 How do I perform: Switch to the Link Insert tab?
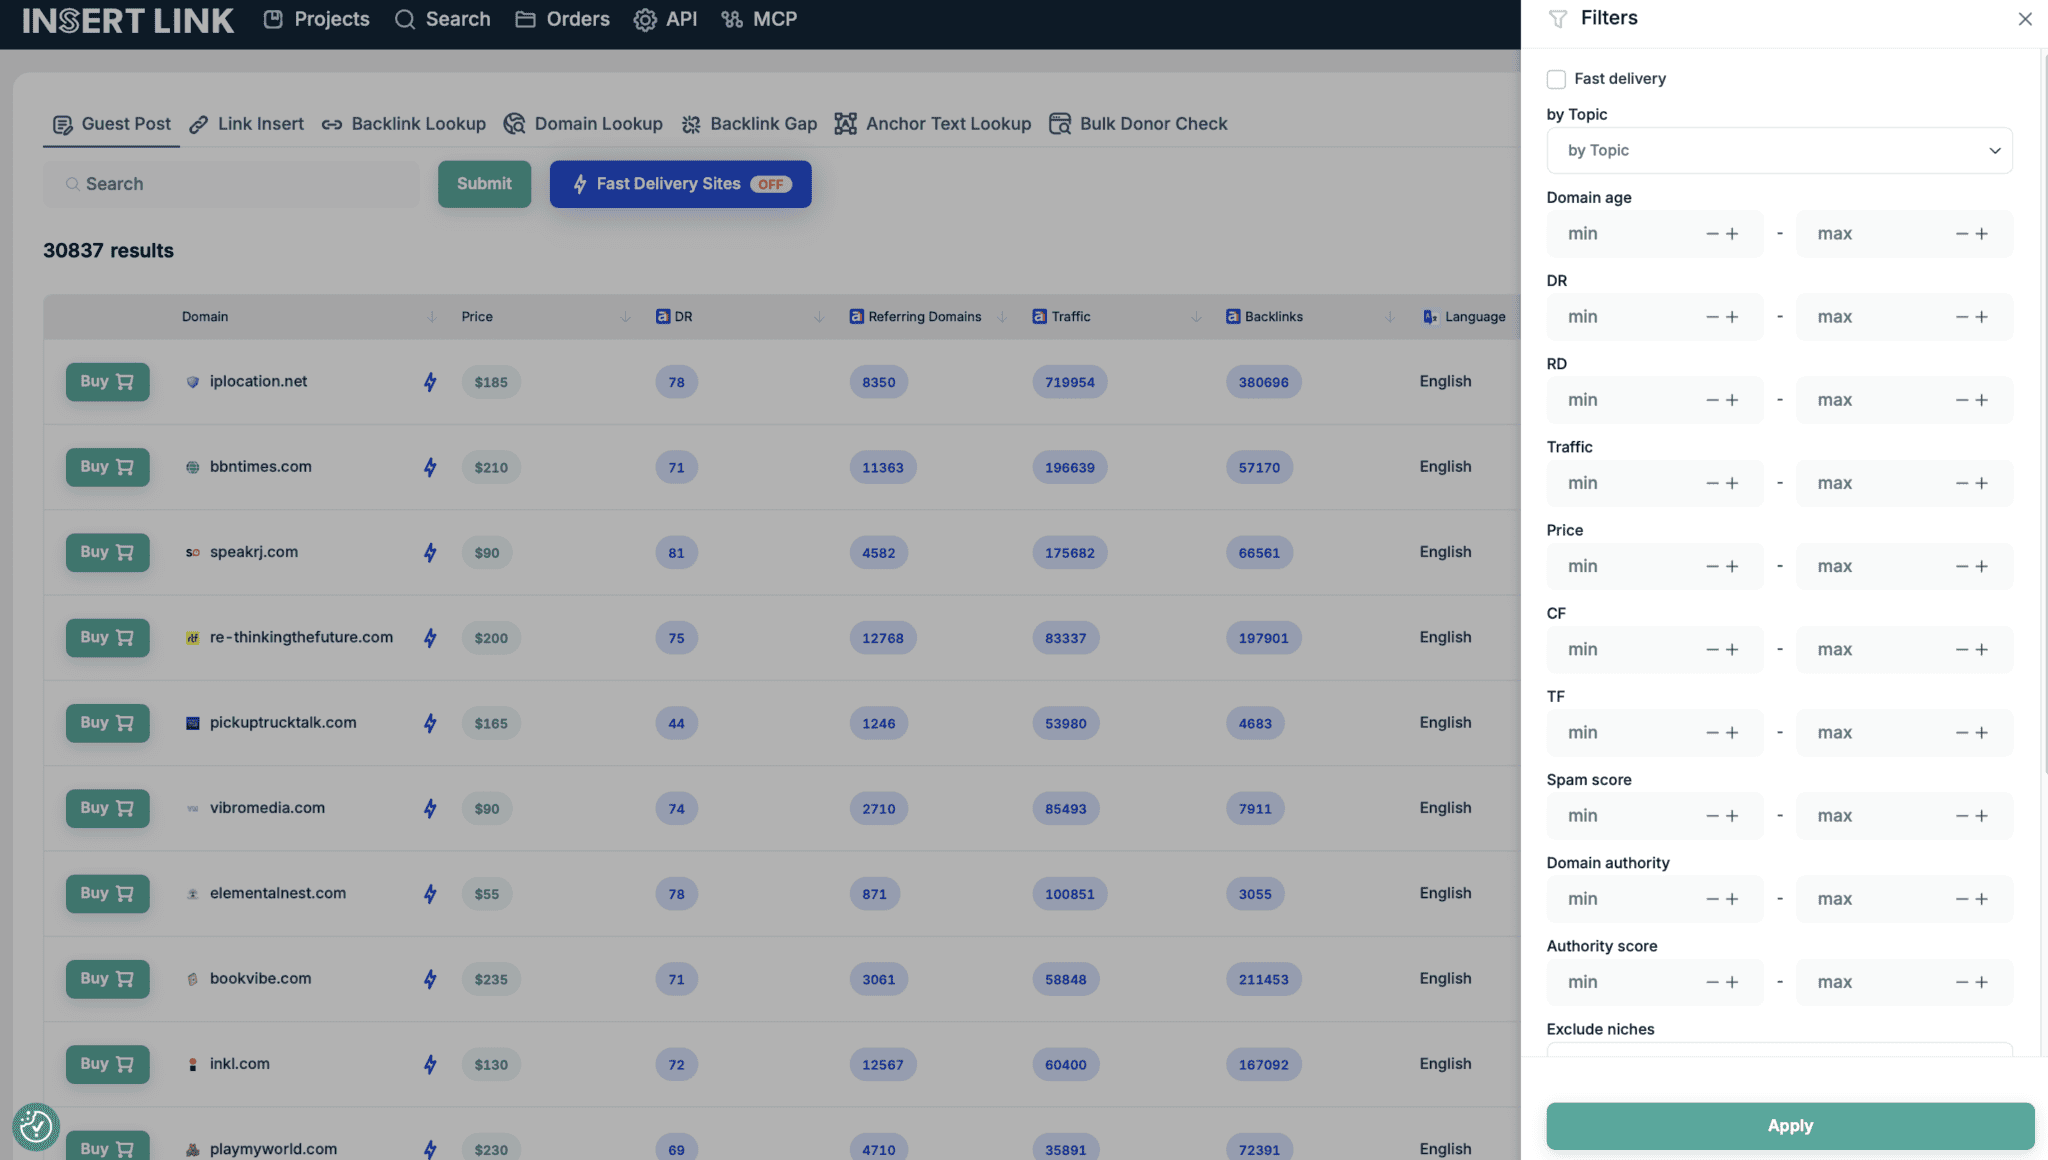coord(246,124)
